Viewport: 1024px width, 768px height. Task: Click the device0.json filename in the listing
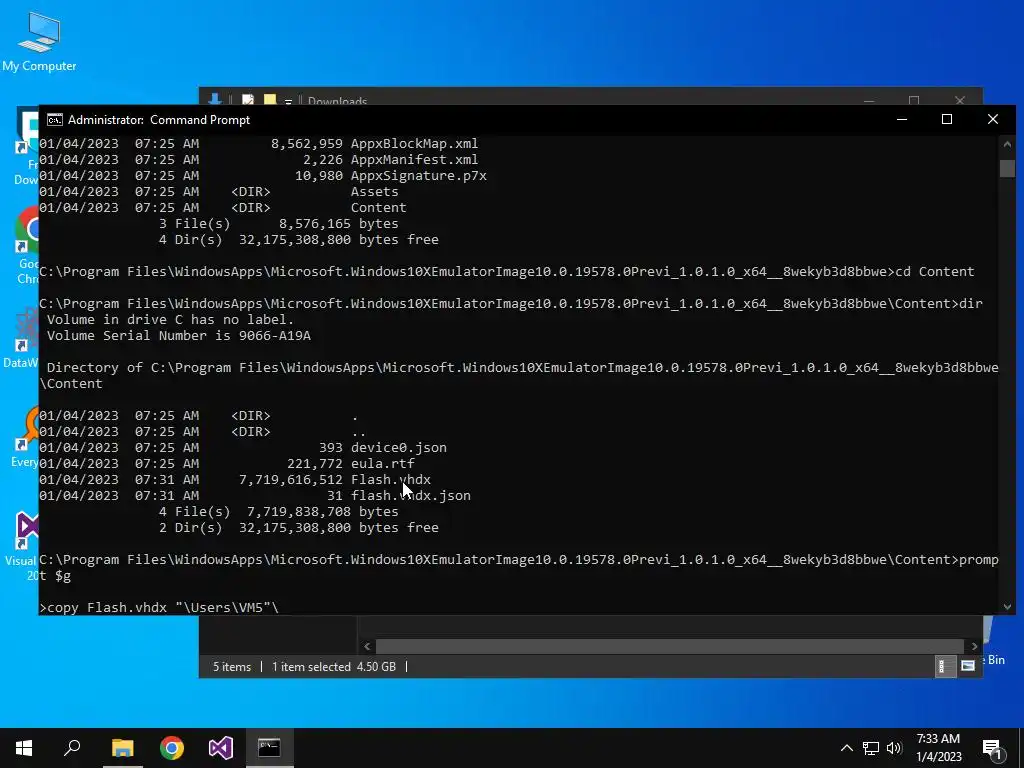click(399, 447)
